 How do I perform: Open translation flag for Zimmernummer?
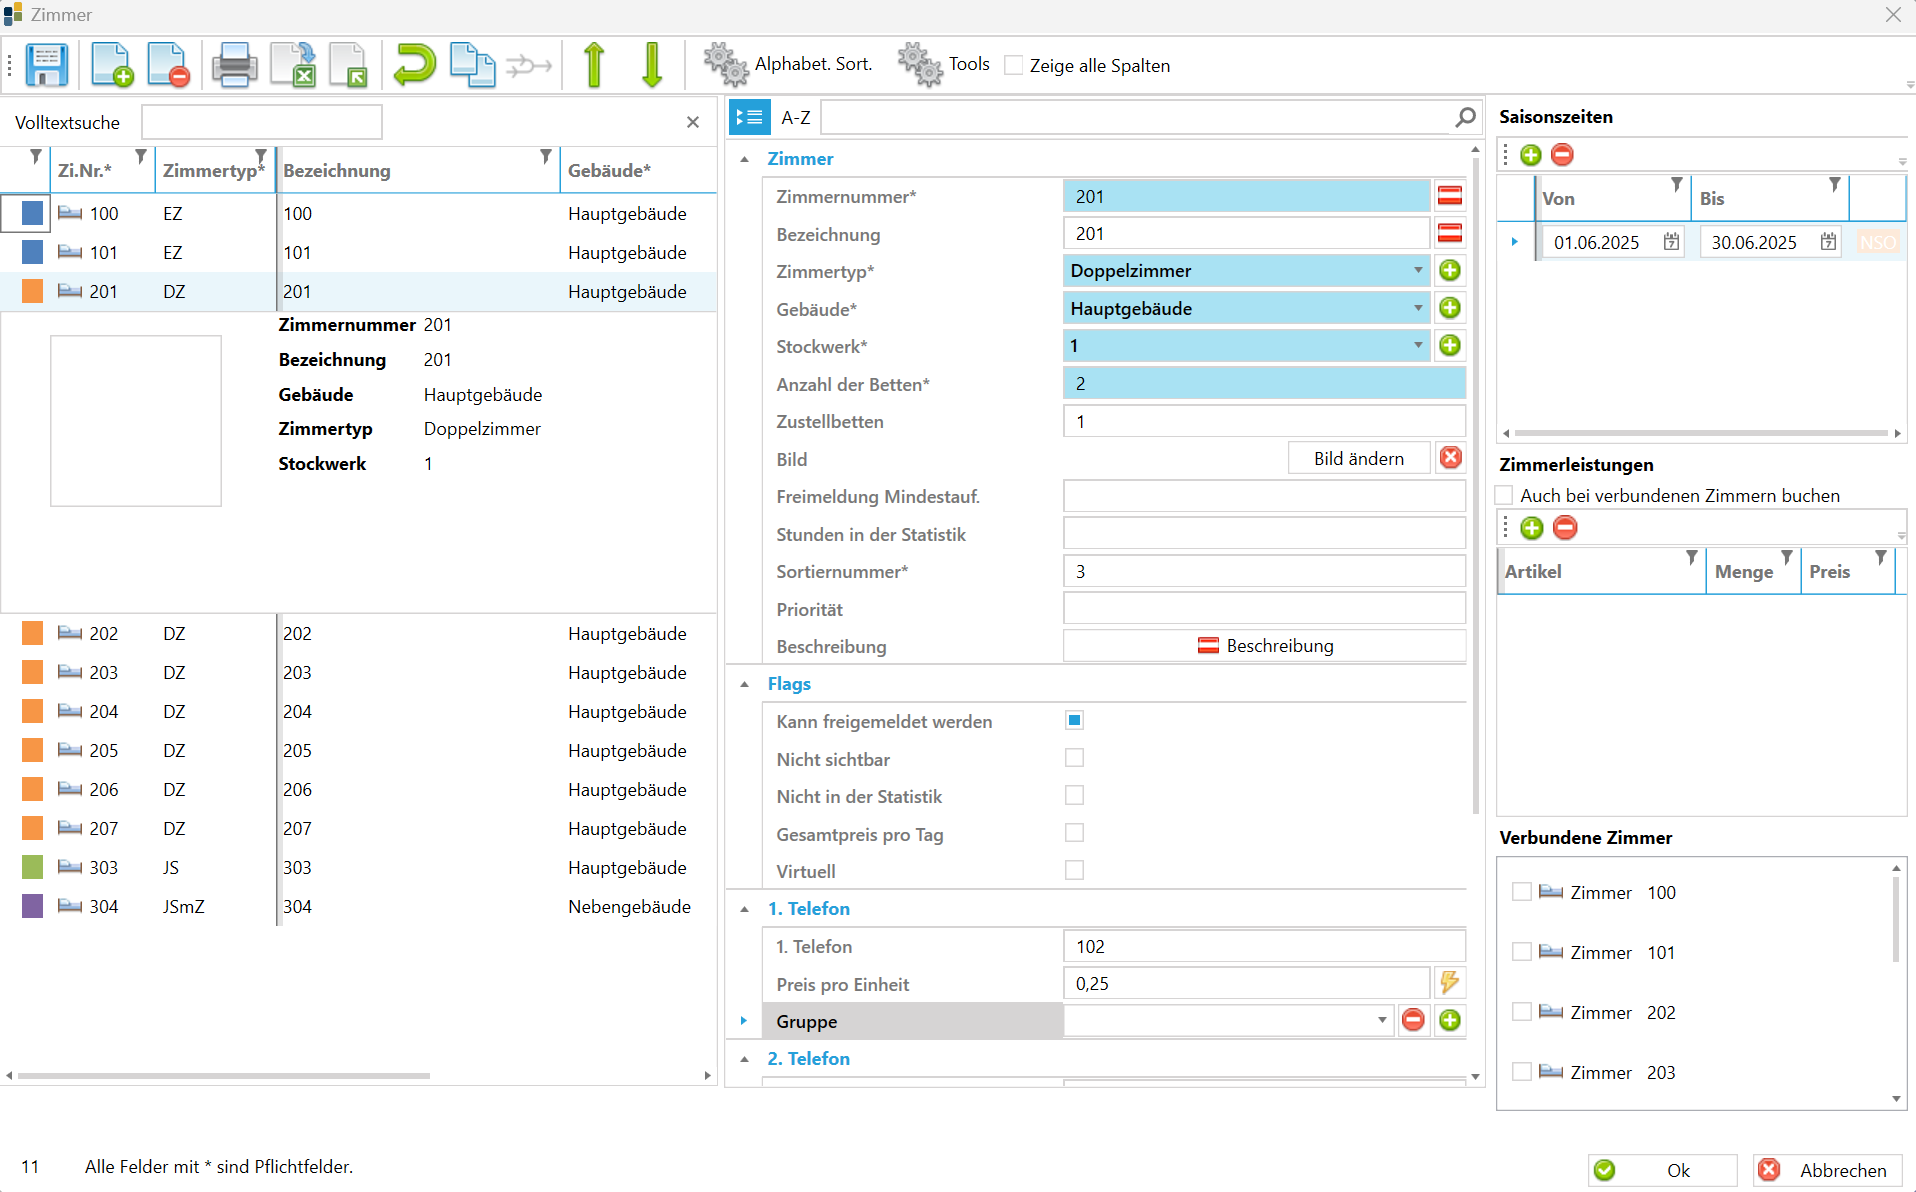tap(1450, 196)
